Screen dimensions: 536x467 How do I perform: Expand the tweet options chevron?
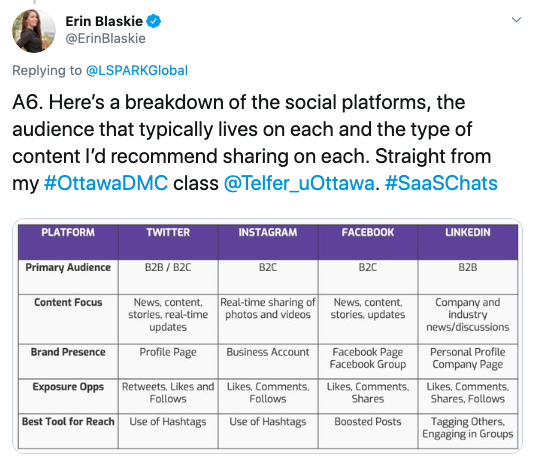tap(516, 20)
